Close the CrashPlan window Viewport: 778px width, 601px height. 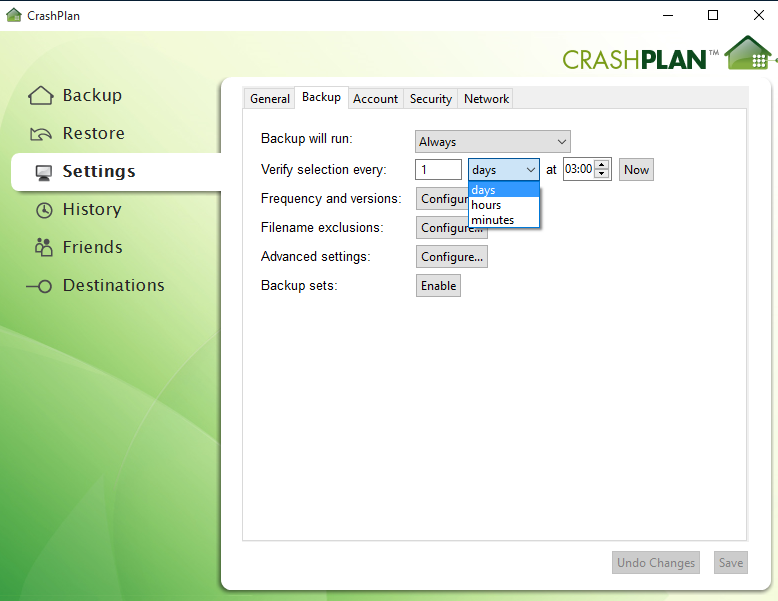[x=759, y=15]
